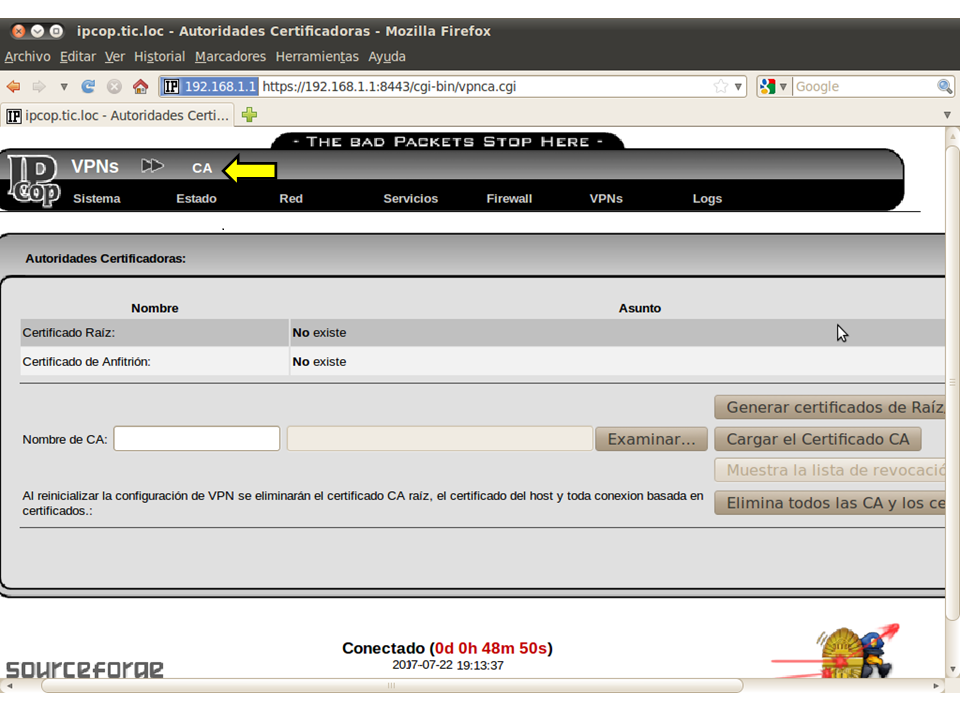960x720 pixels.
Task: Click the Nombre de CA text field
Action: tap(196, 439)
